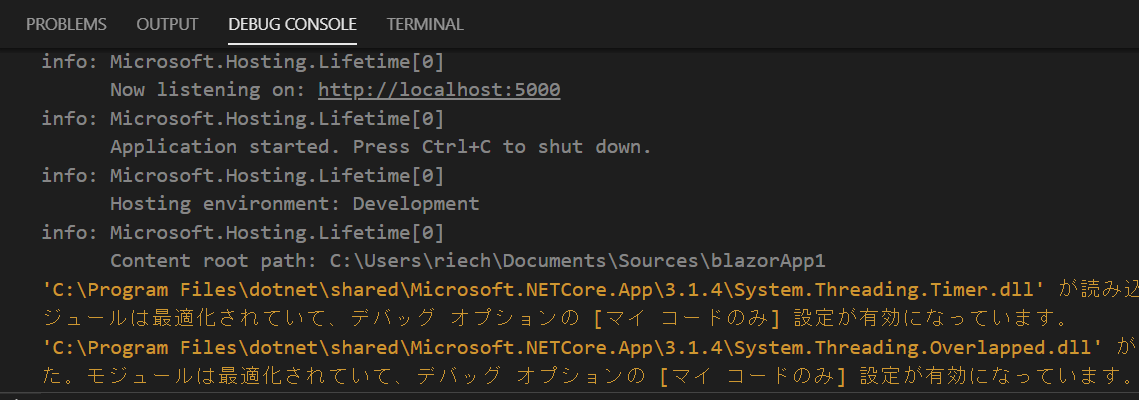Screen dimensions: 1139x400
Task: Click the fourth Microsoft.Hosting.Lifetime[0] info entry
Action: (x=243, y=232)
